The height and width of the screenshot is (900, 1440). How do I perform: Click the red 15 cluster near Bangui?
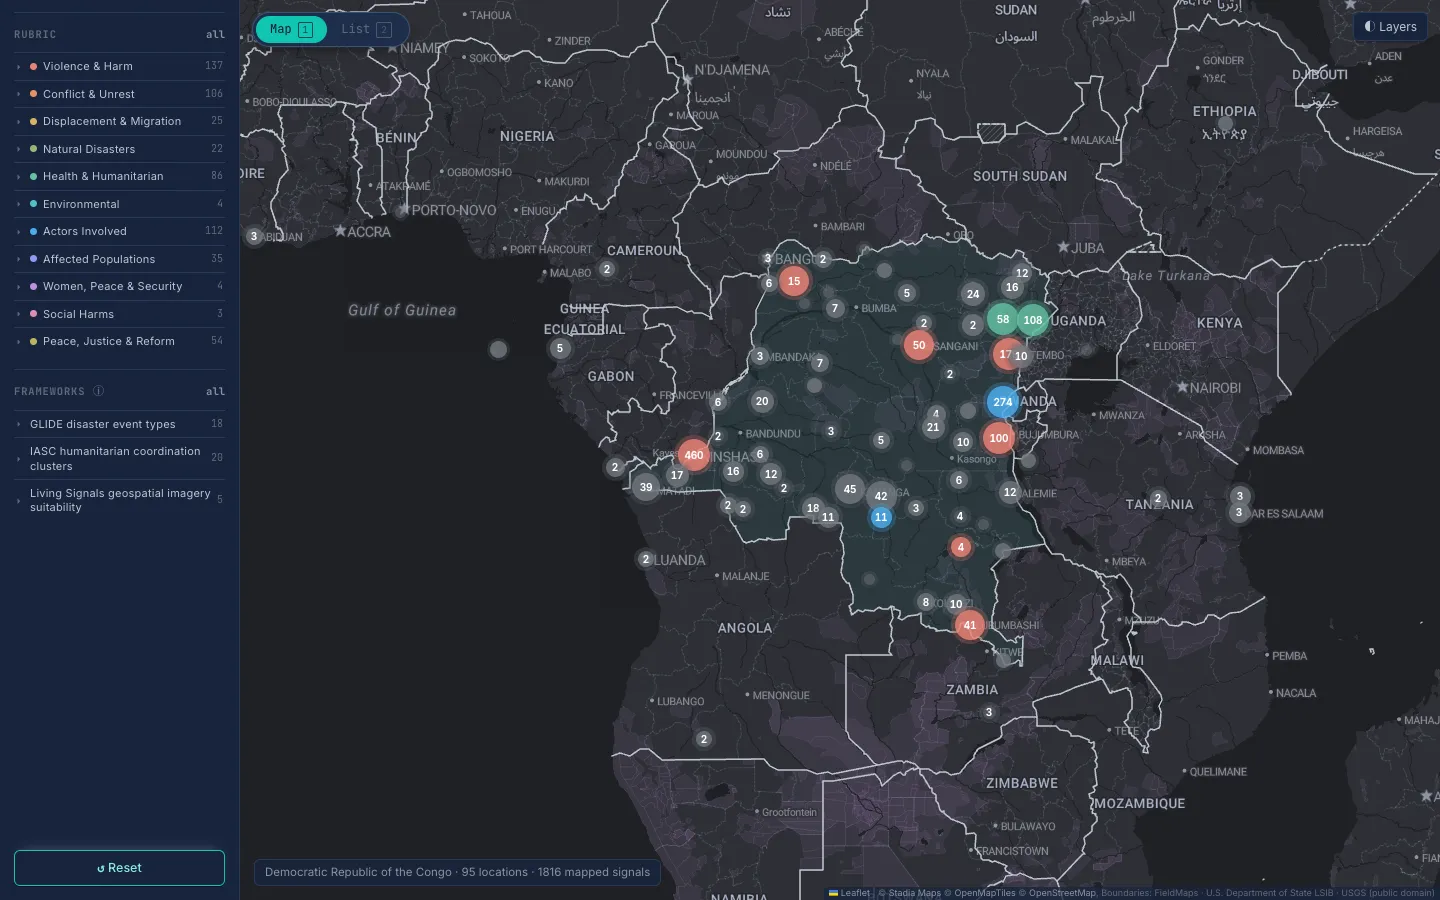(x=794, y=281)
